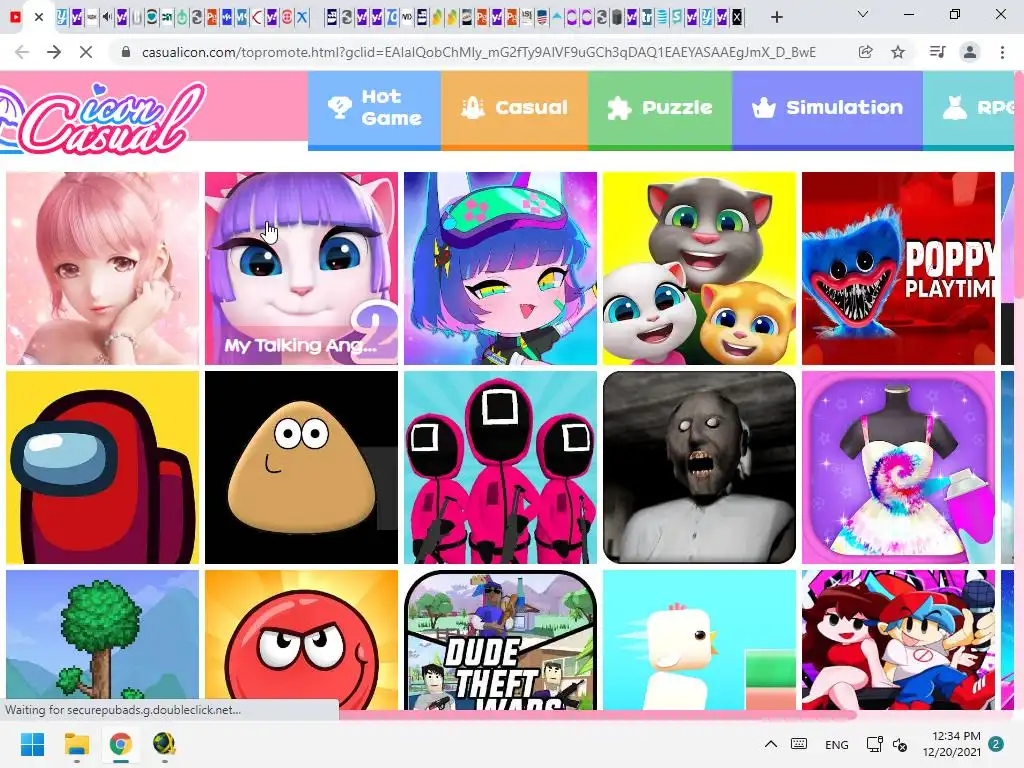Open the Chrome three-dot menu
Viewport: 1024px width, 768px height.
point(1002,52)
